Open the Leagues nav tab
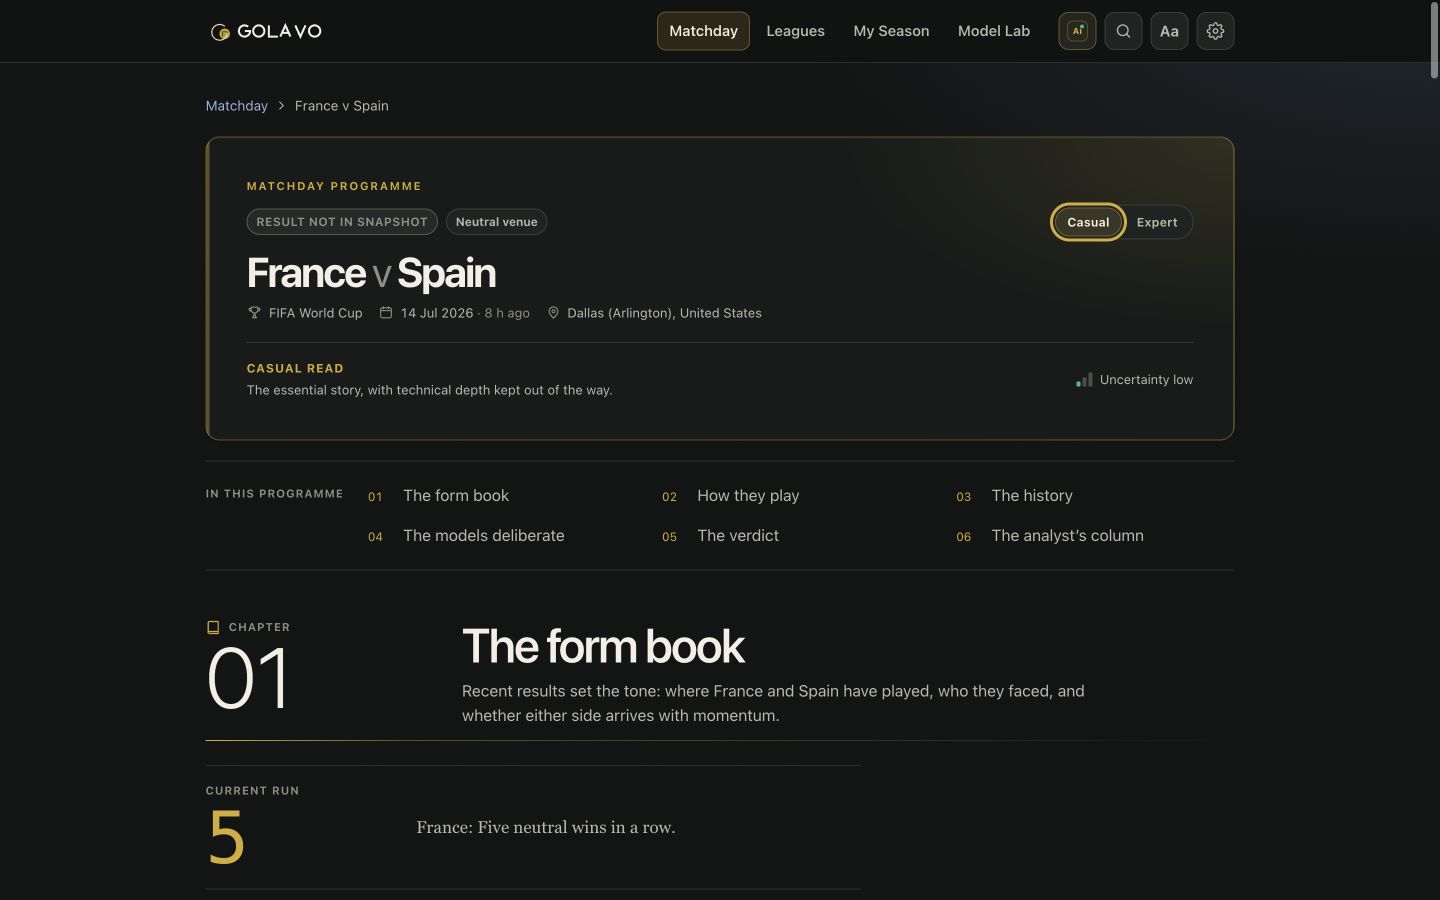This screenshot has height=900, width=1440. pos(795,31)
